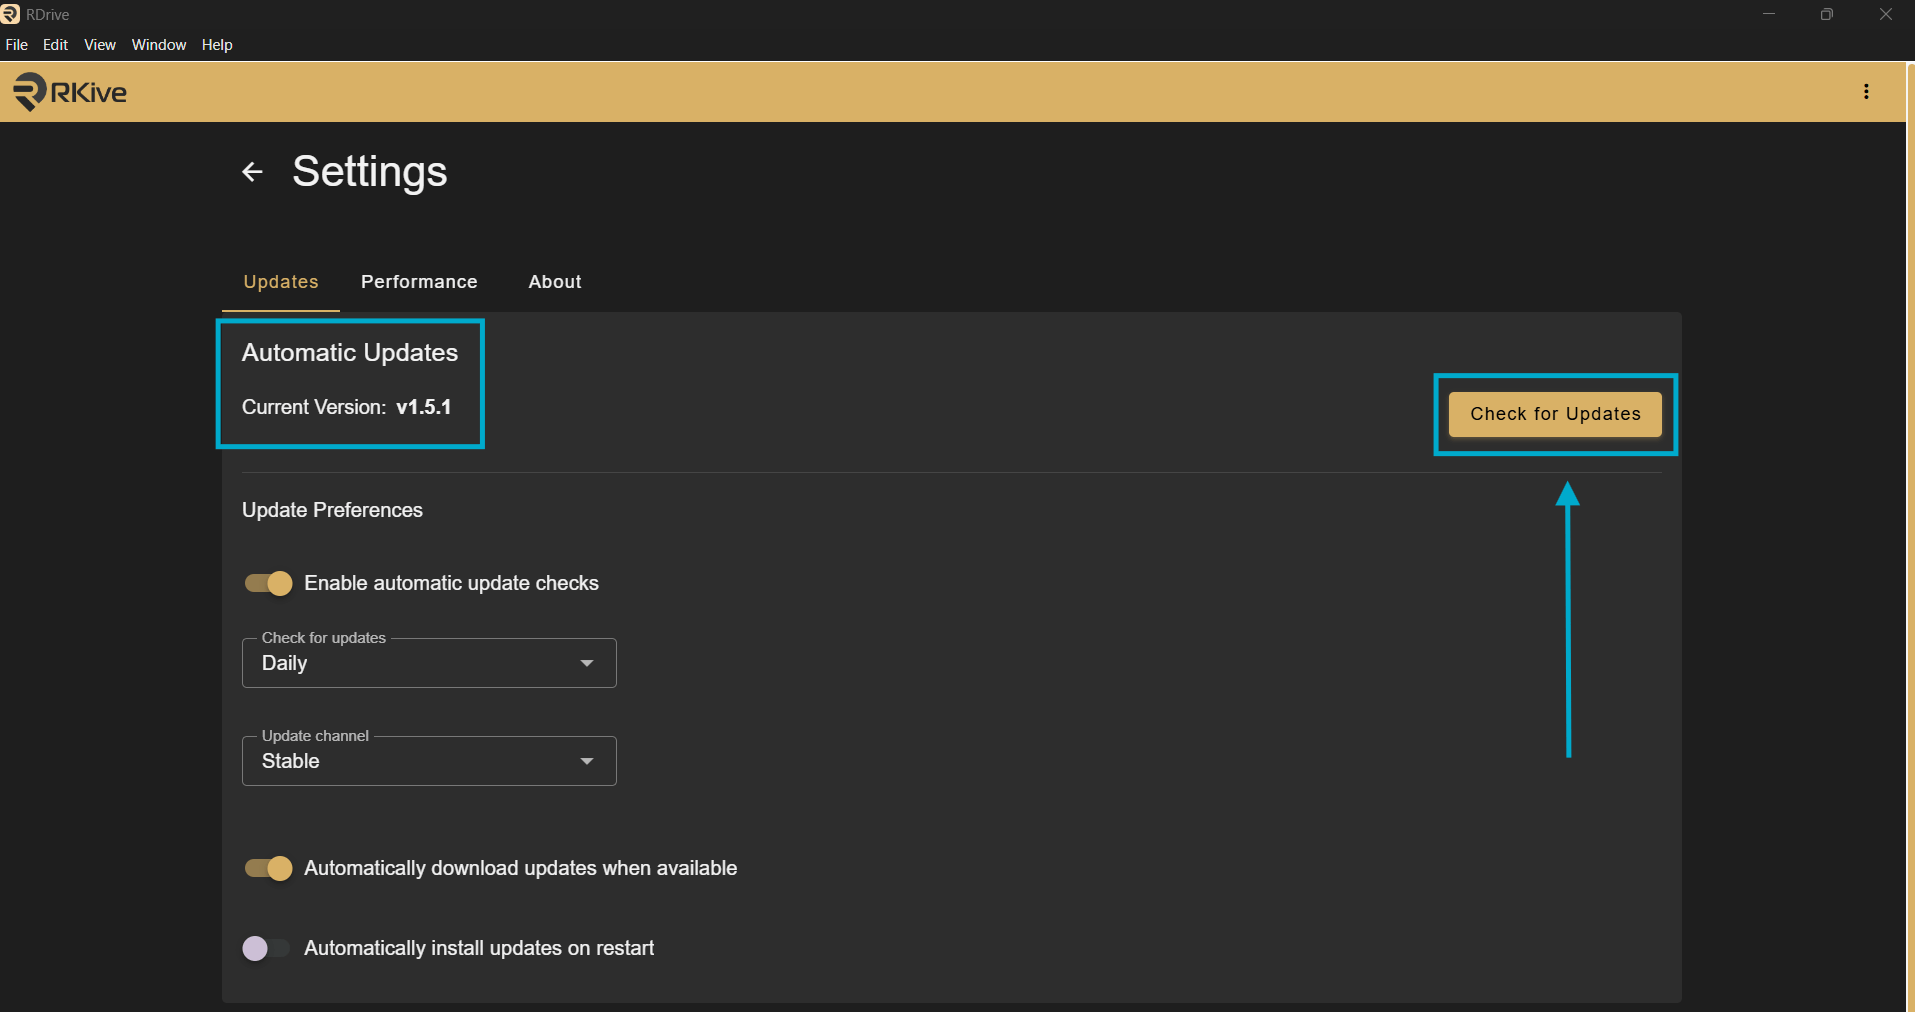Open the three-dot more options menu
1915x1012 pixels.
pos(1866,92)
